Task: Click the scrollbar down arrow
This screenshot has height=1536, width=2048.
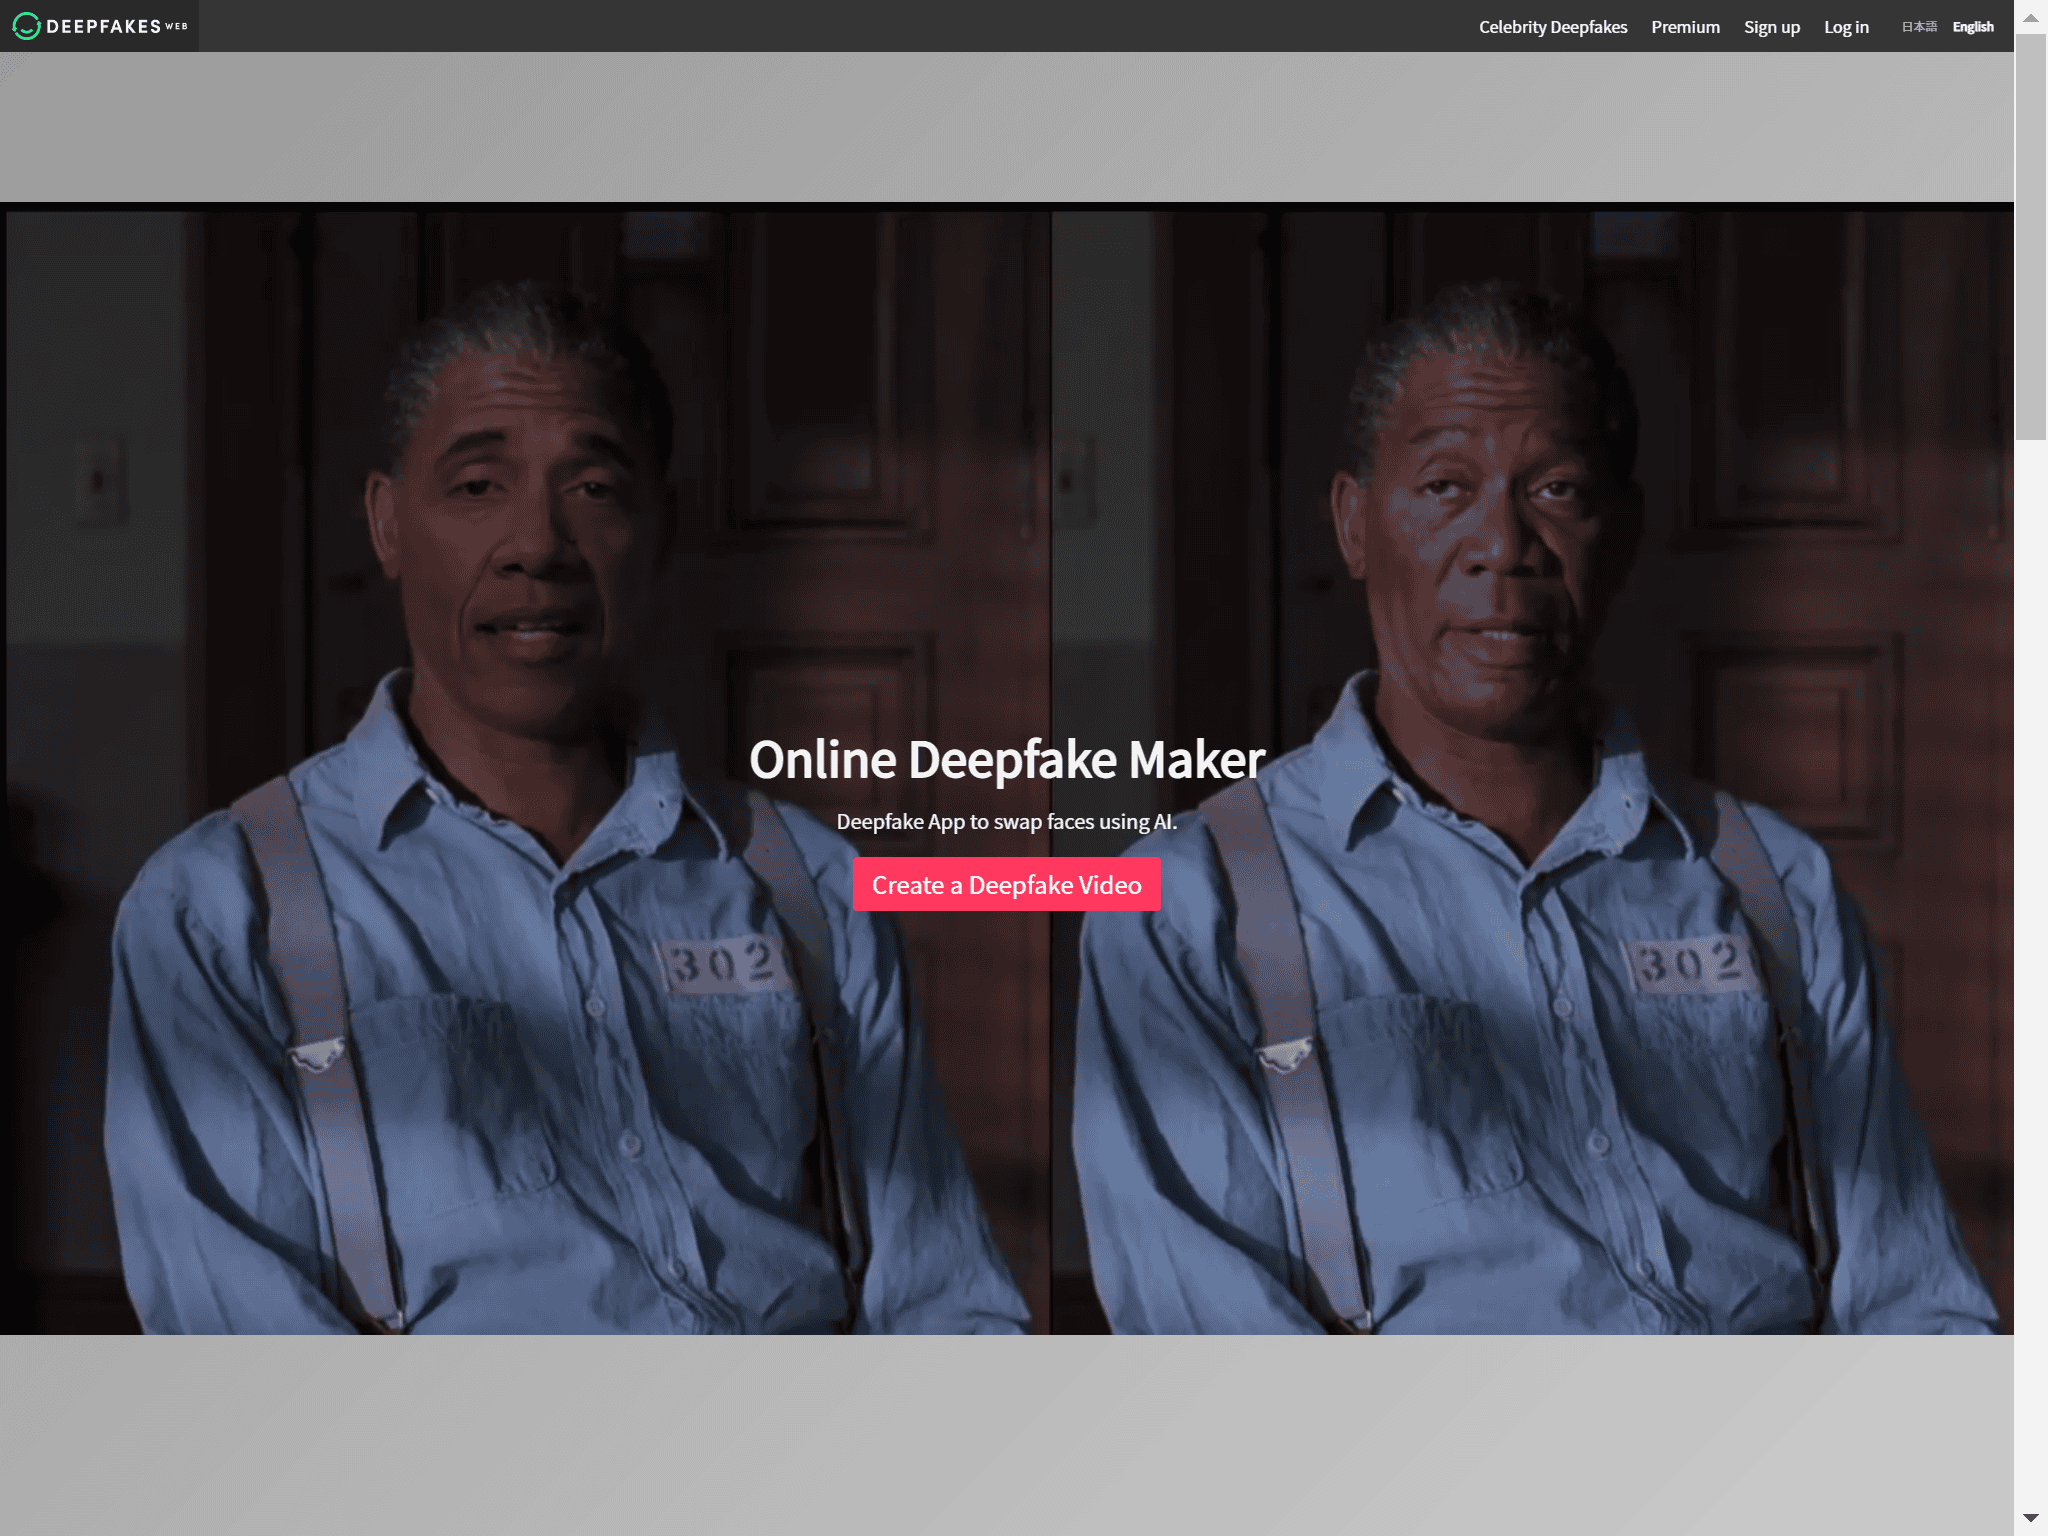Action: 2031,1518
